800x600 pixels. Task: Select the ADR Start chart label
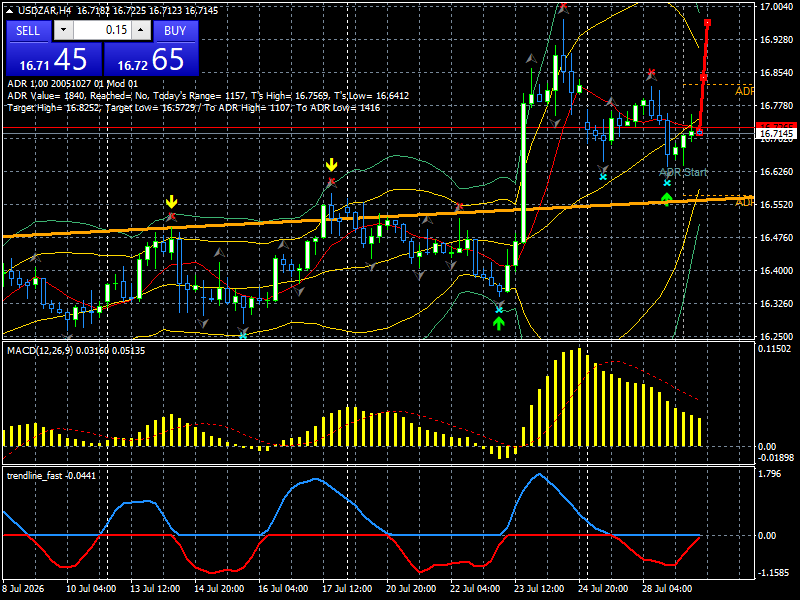point(683,172)
